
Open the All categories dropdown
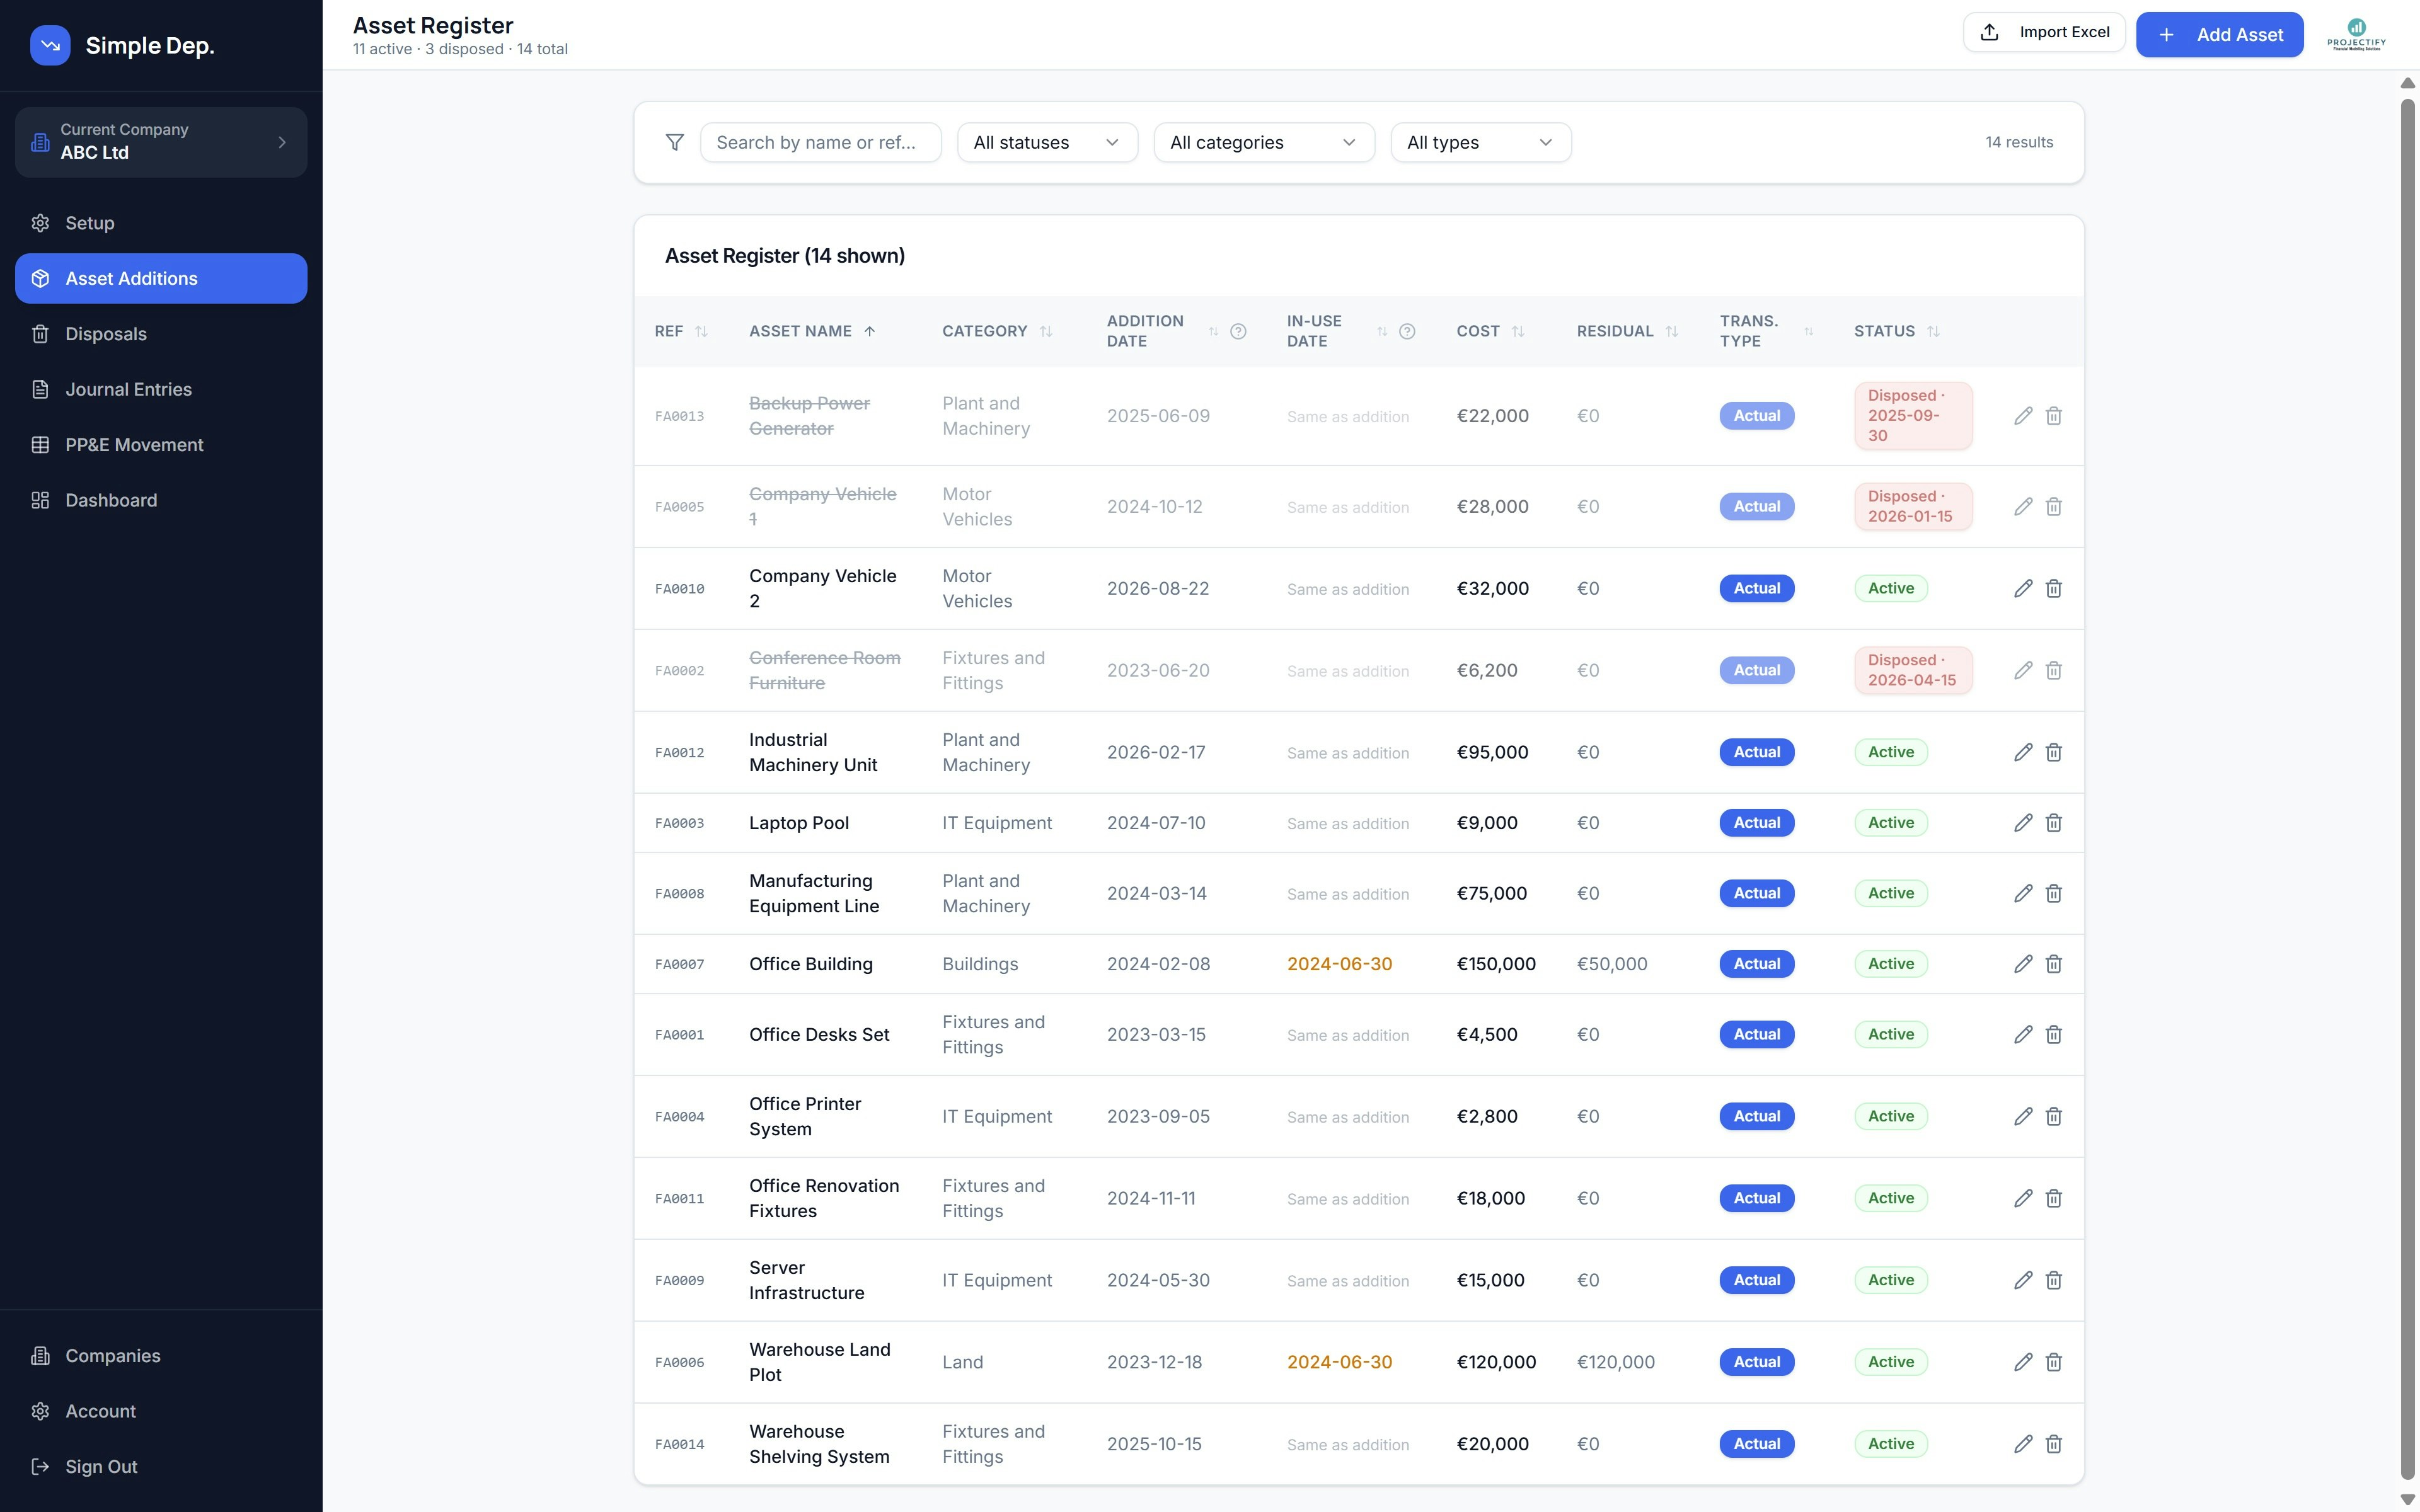coord(1264,142)
